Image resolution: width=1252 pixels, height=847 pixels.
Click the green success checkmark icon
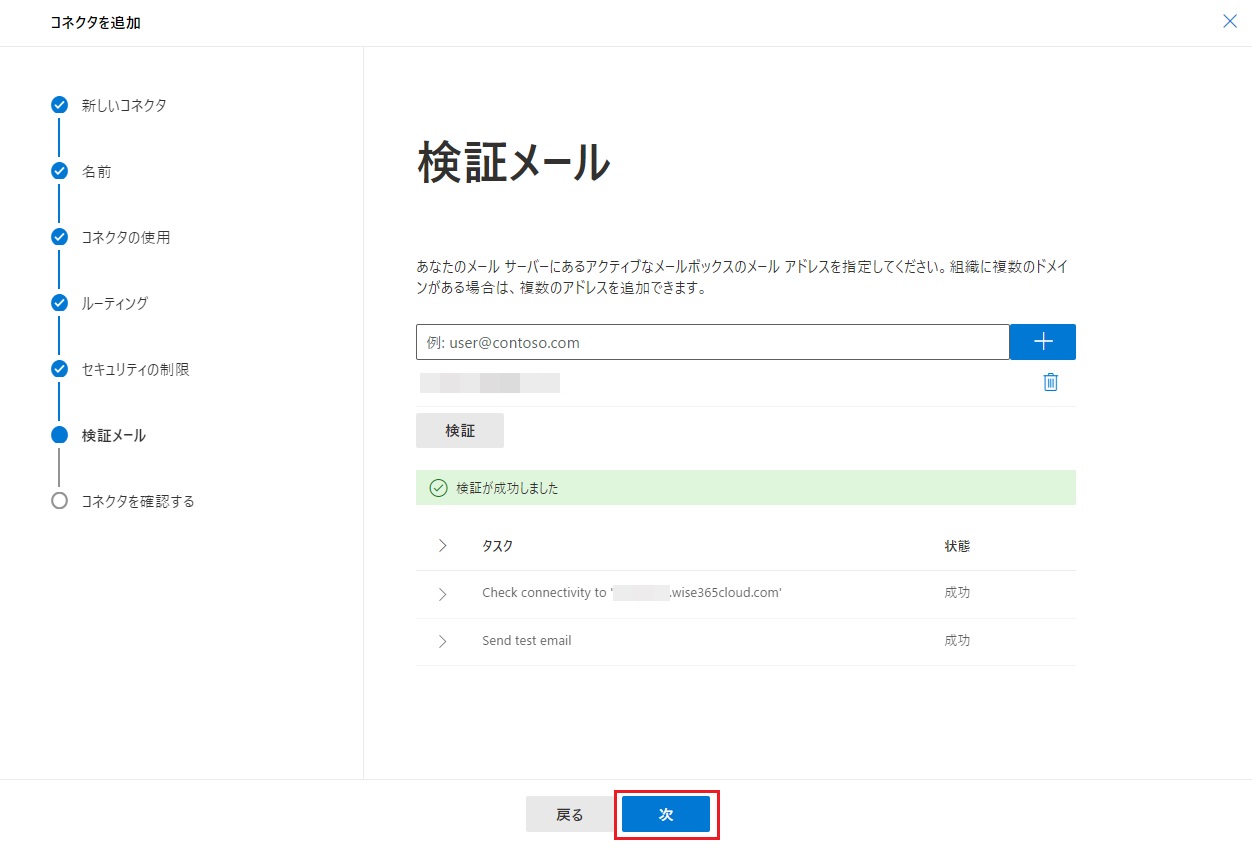438,488
